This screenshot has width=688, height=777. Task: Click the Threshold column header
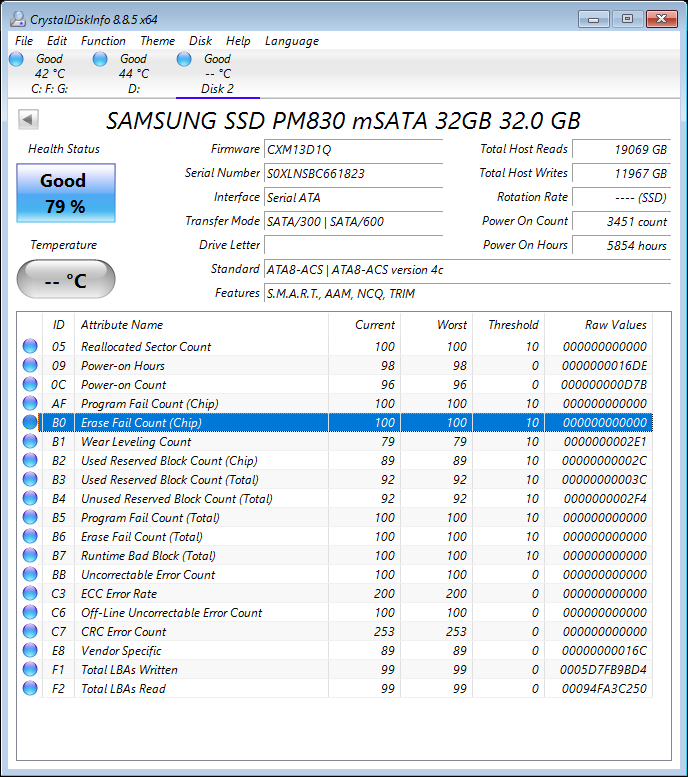coord(508,325)
